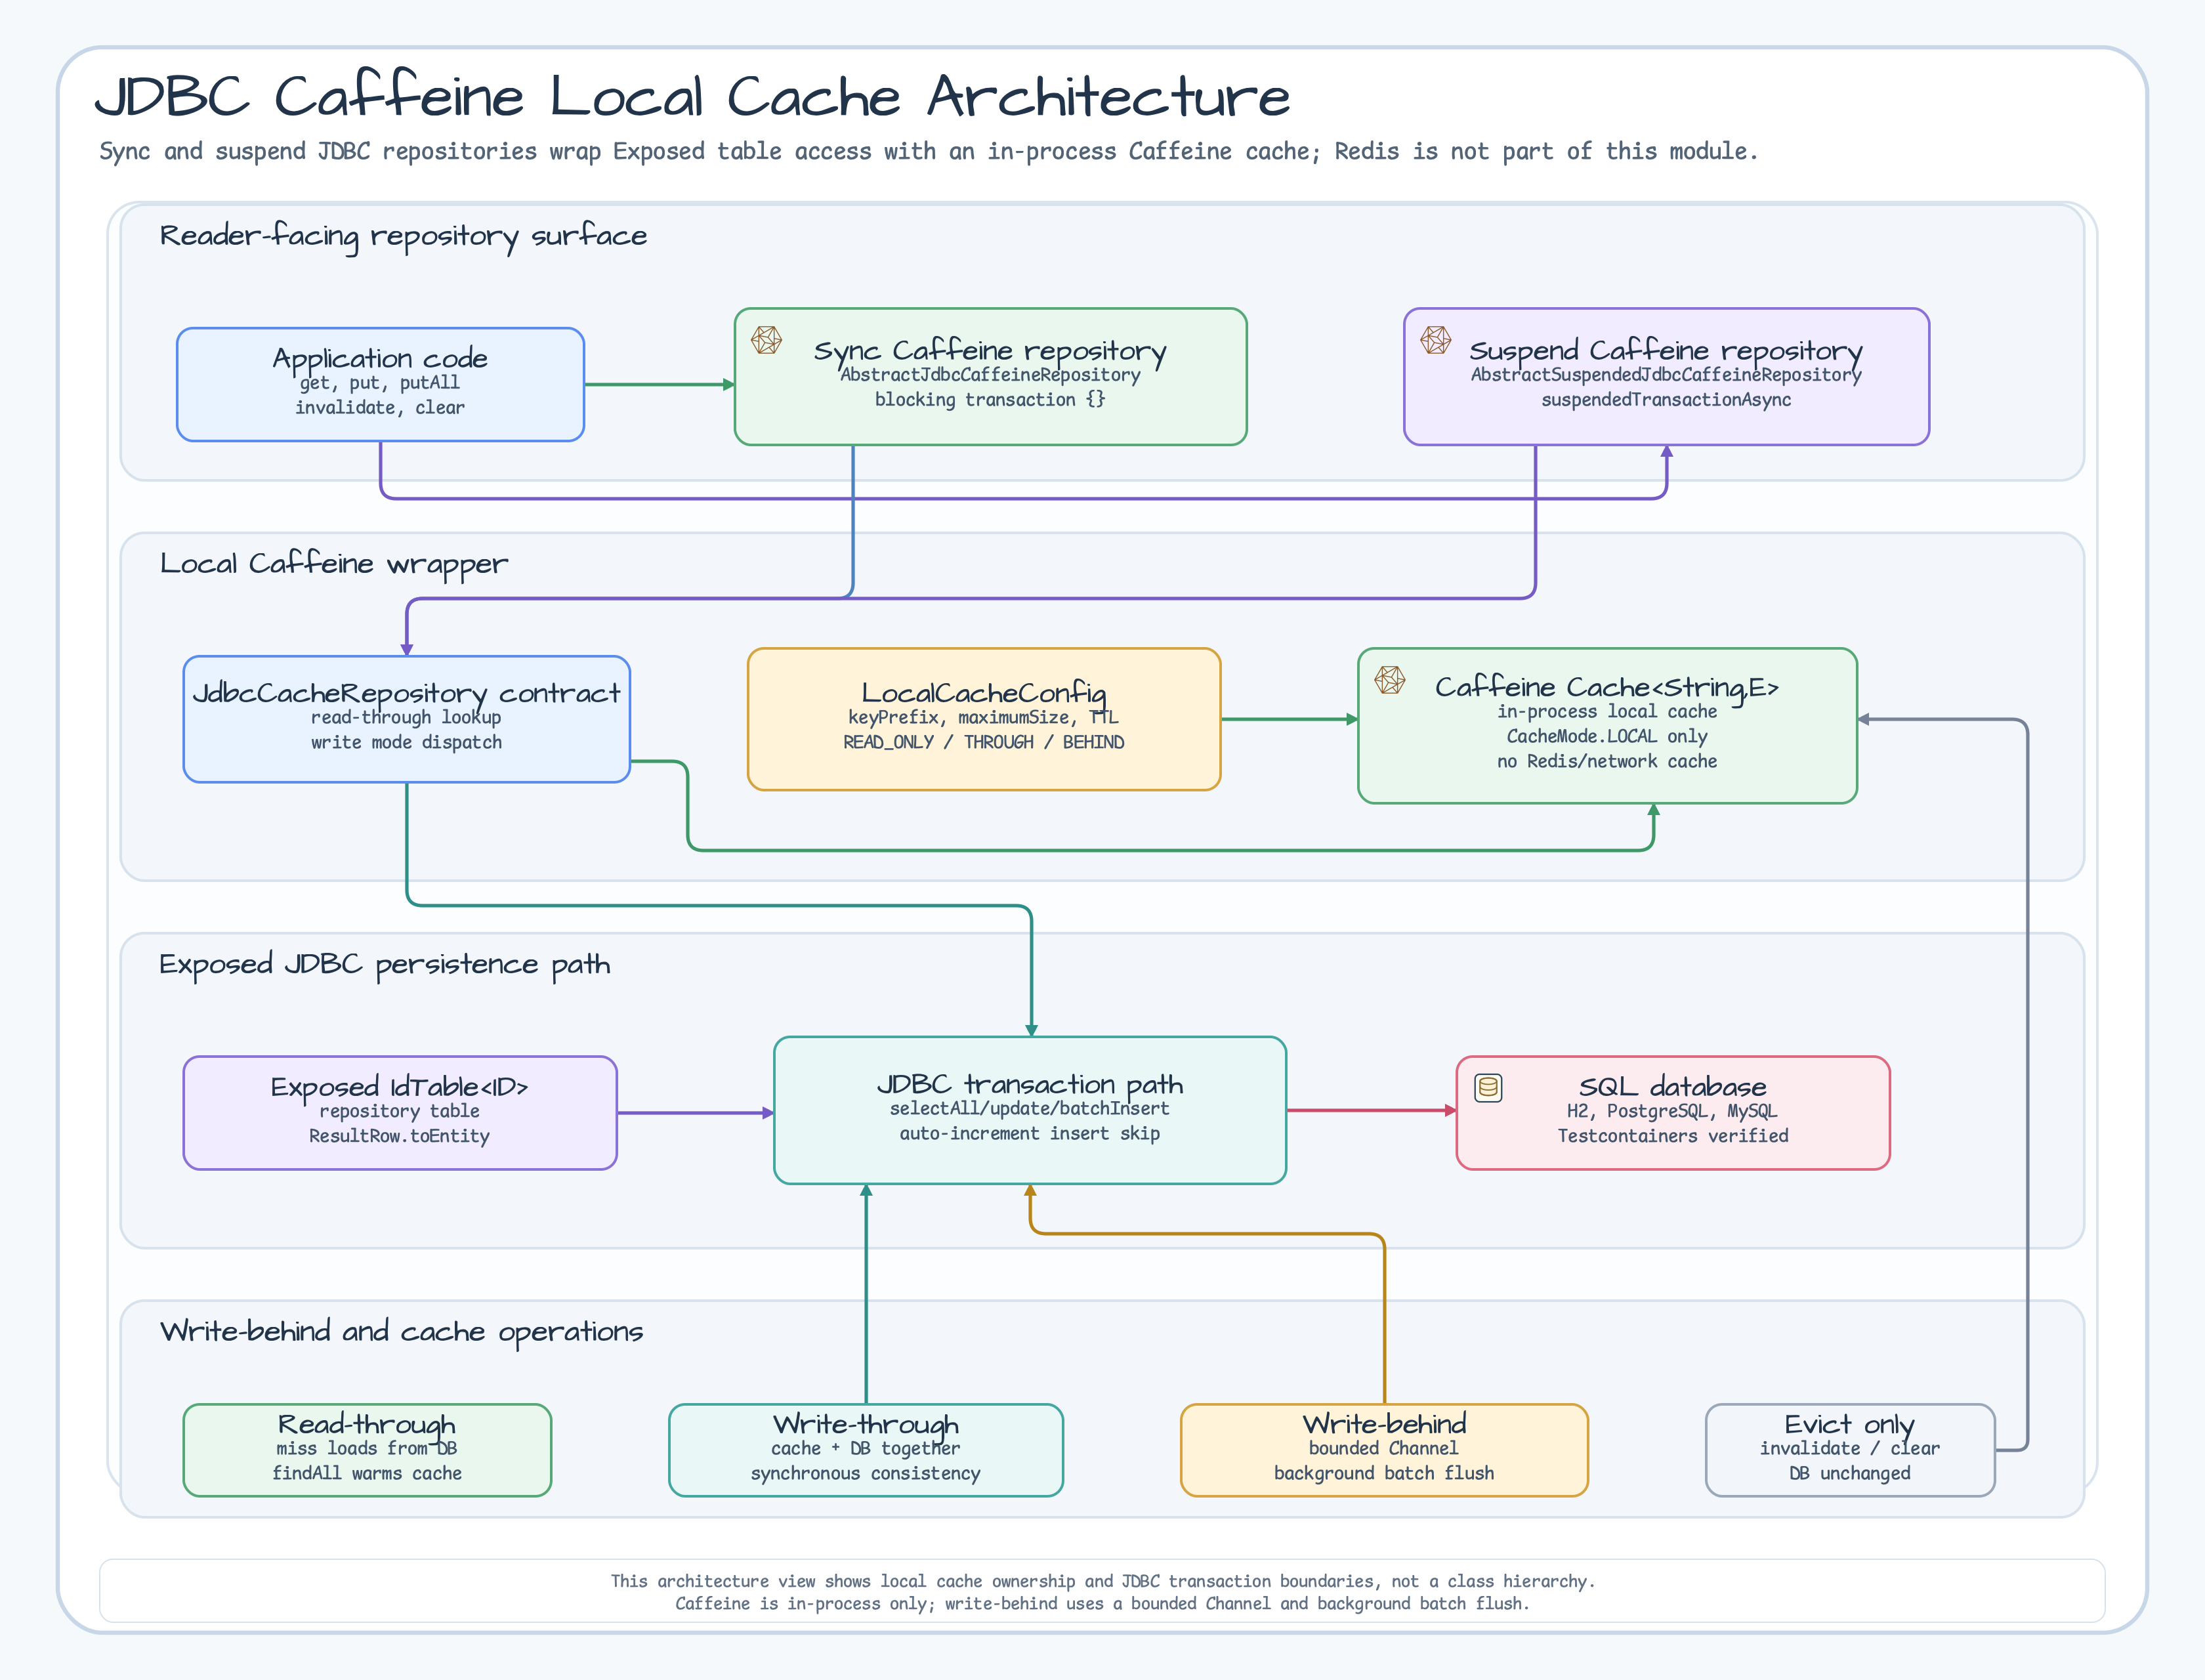This screenshot has height=1680, width=2205.
Task: Click the 'Local Caffeine wrapper' group label
Action: tap(334, 564)
